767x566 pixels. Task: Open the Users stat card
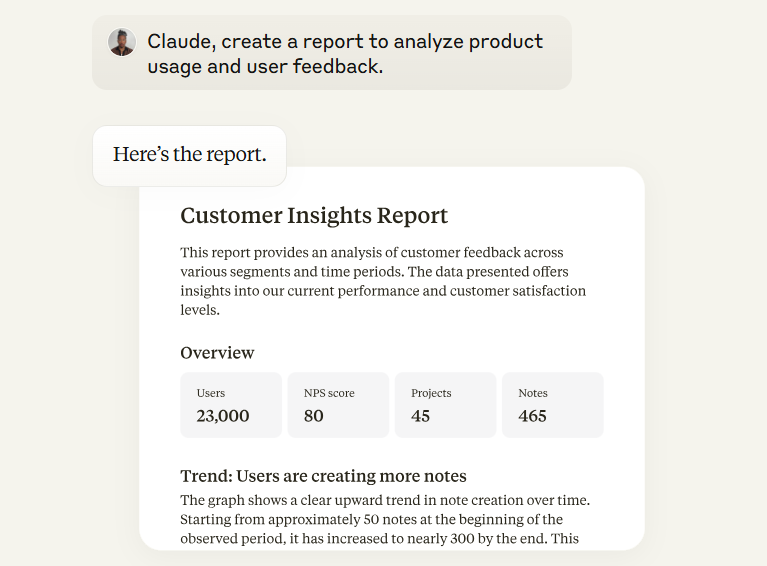231,405
